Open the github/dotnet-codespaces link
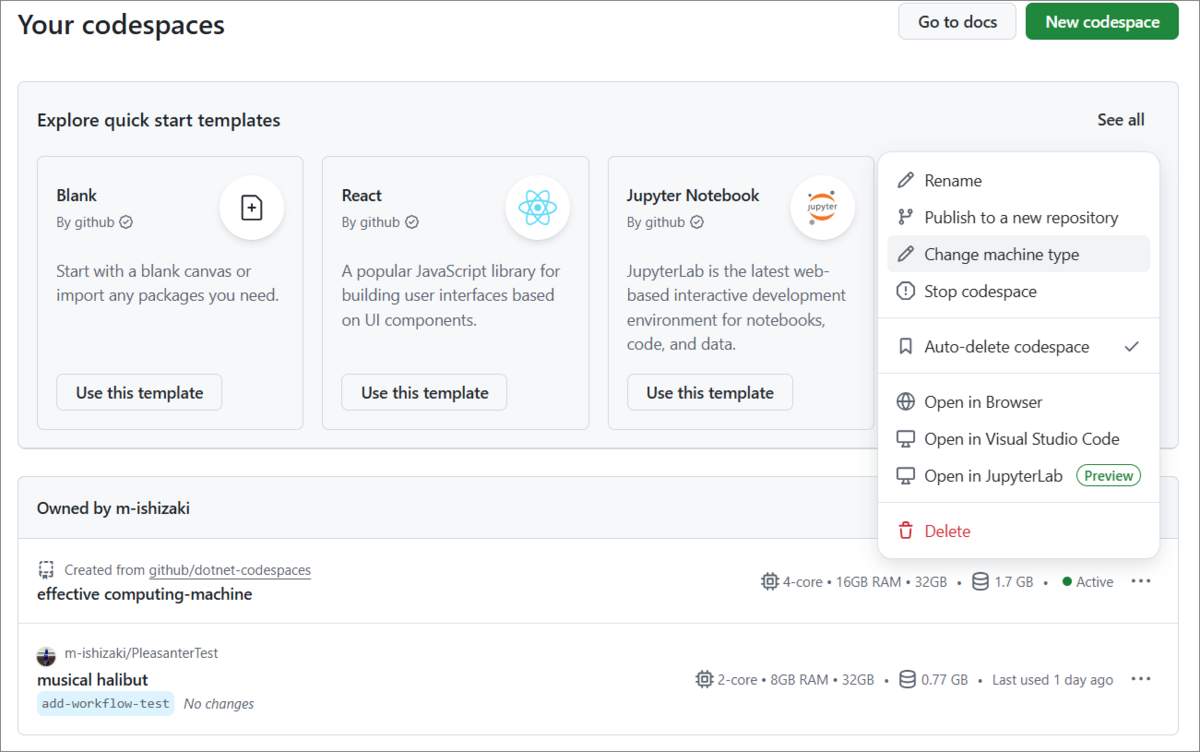1200x752 pixels. click(230, 570)
